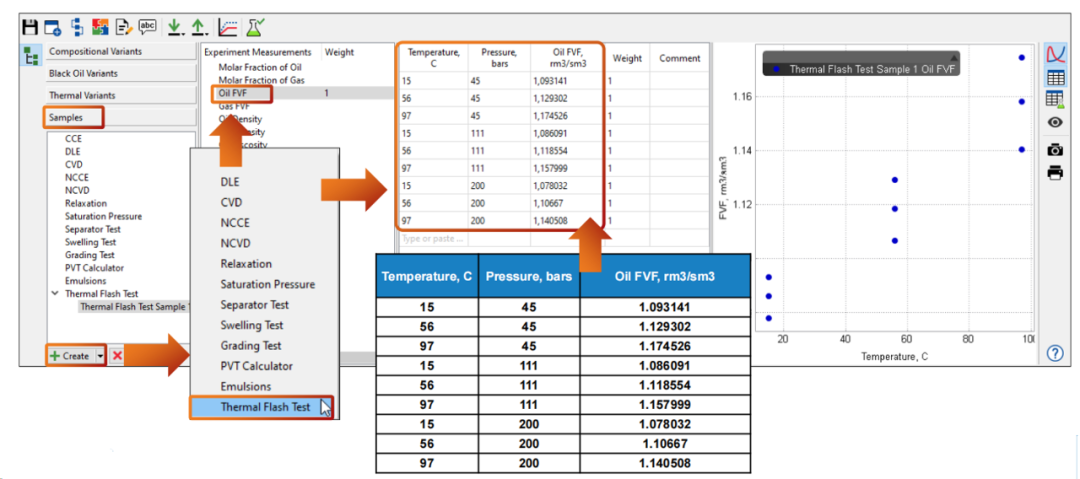Image resolution: width=1080 pixels, height=479 pixels.
Task: Choose Saturation Pressure in the popup menu
Action: point(267,284)
